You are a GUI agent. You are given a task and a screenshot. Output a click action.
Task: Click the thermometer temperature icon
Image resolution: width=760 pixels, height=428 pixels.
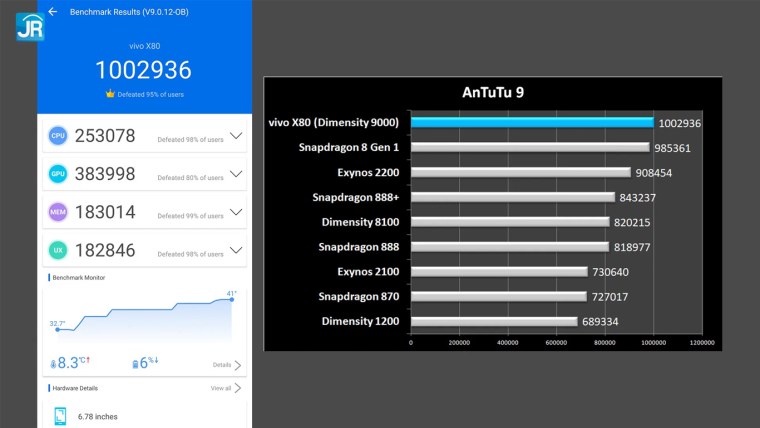click(x=53, y=364)
